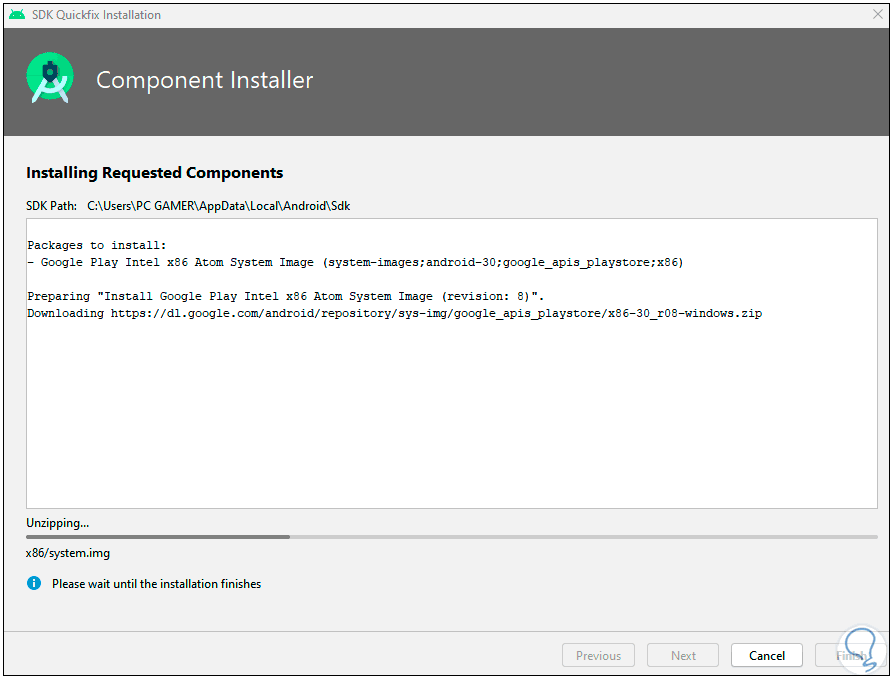Click the Android Studio logo in header
893x679 pixels.
[50, 80]
